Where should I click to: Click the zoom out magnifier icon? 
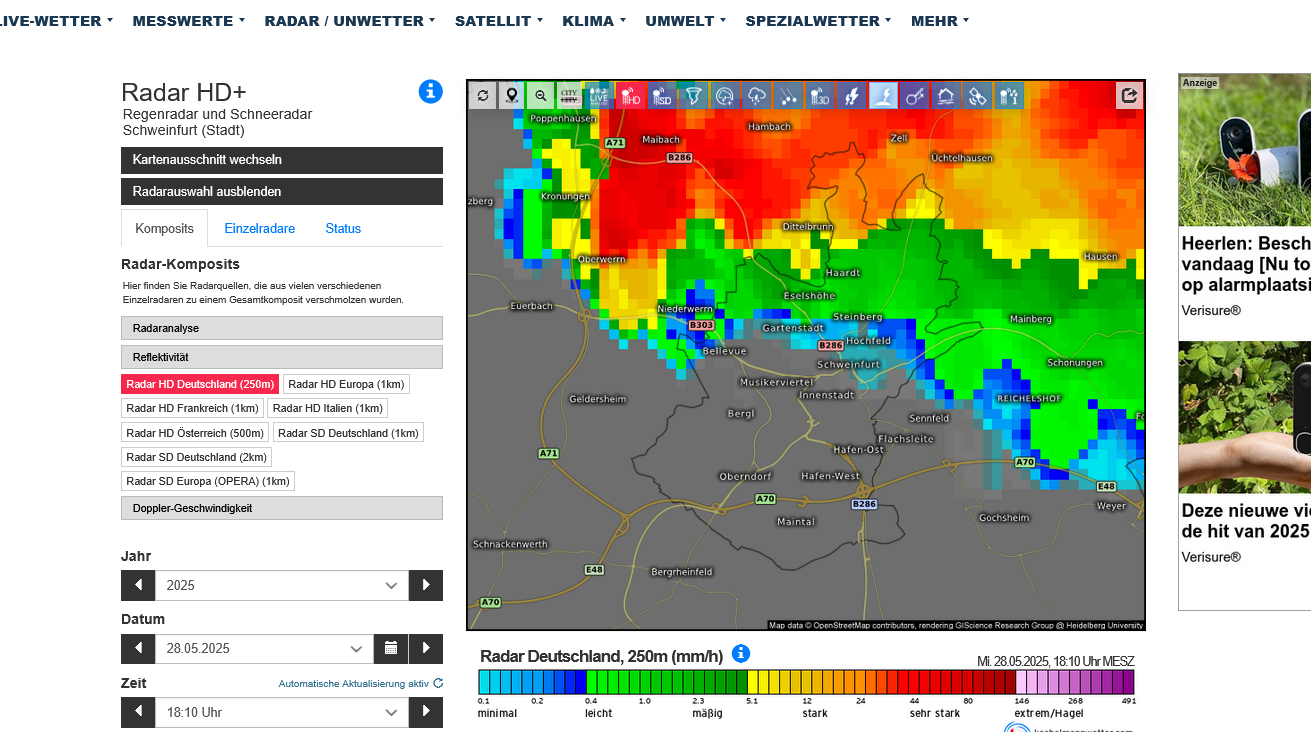(541, 96)
